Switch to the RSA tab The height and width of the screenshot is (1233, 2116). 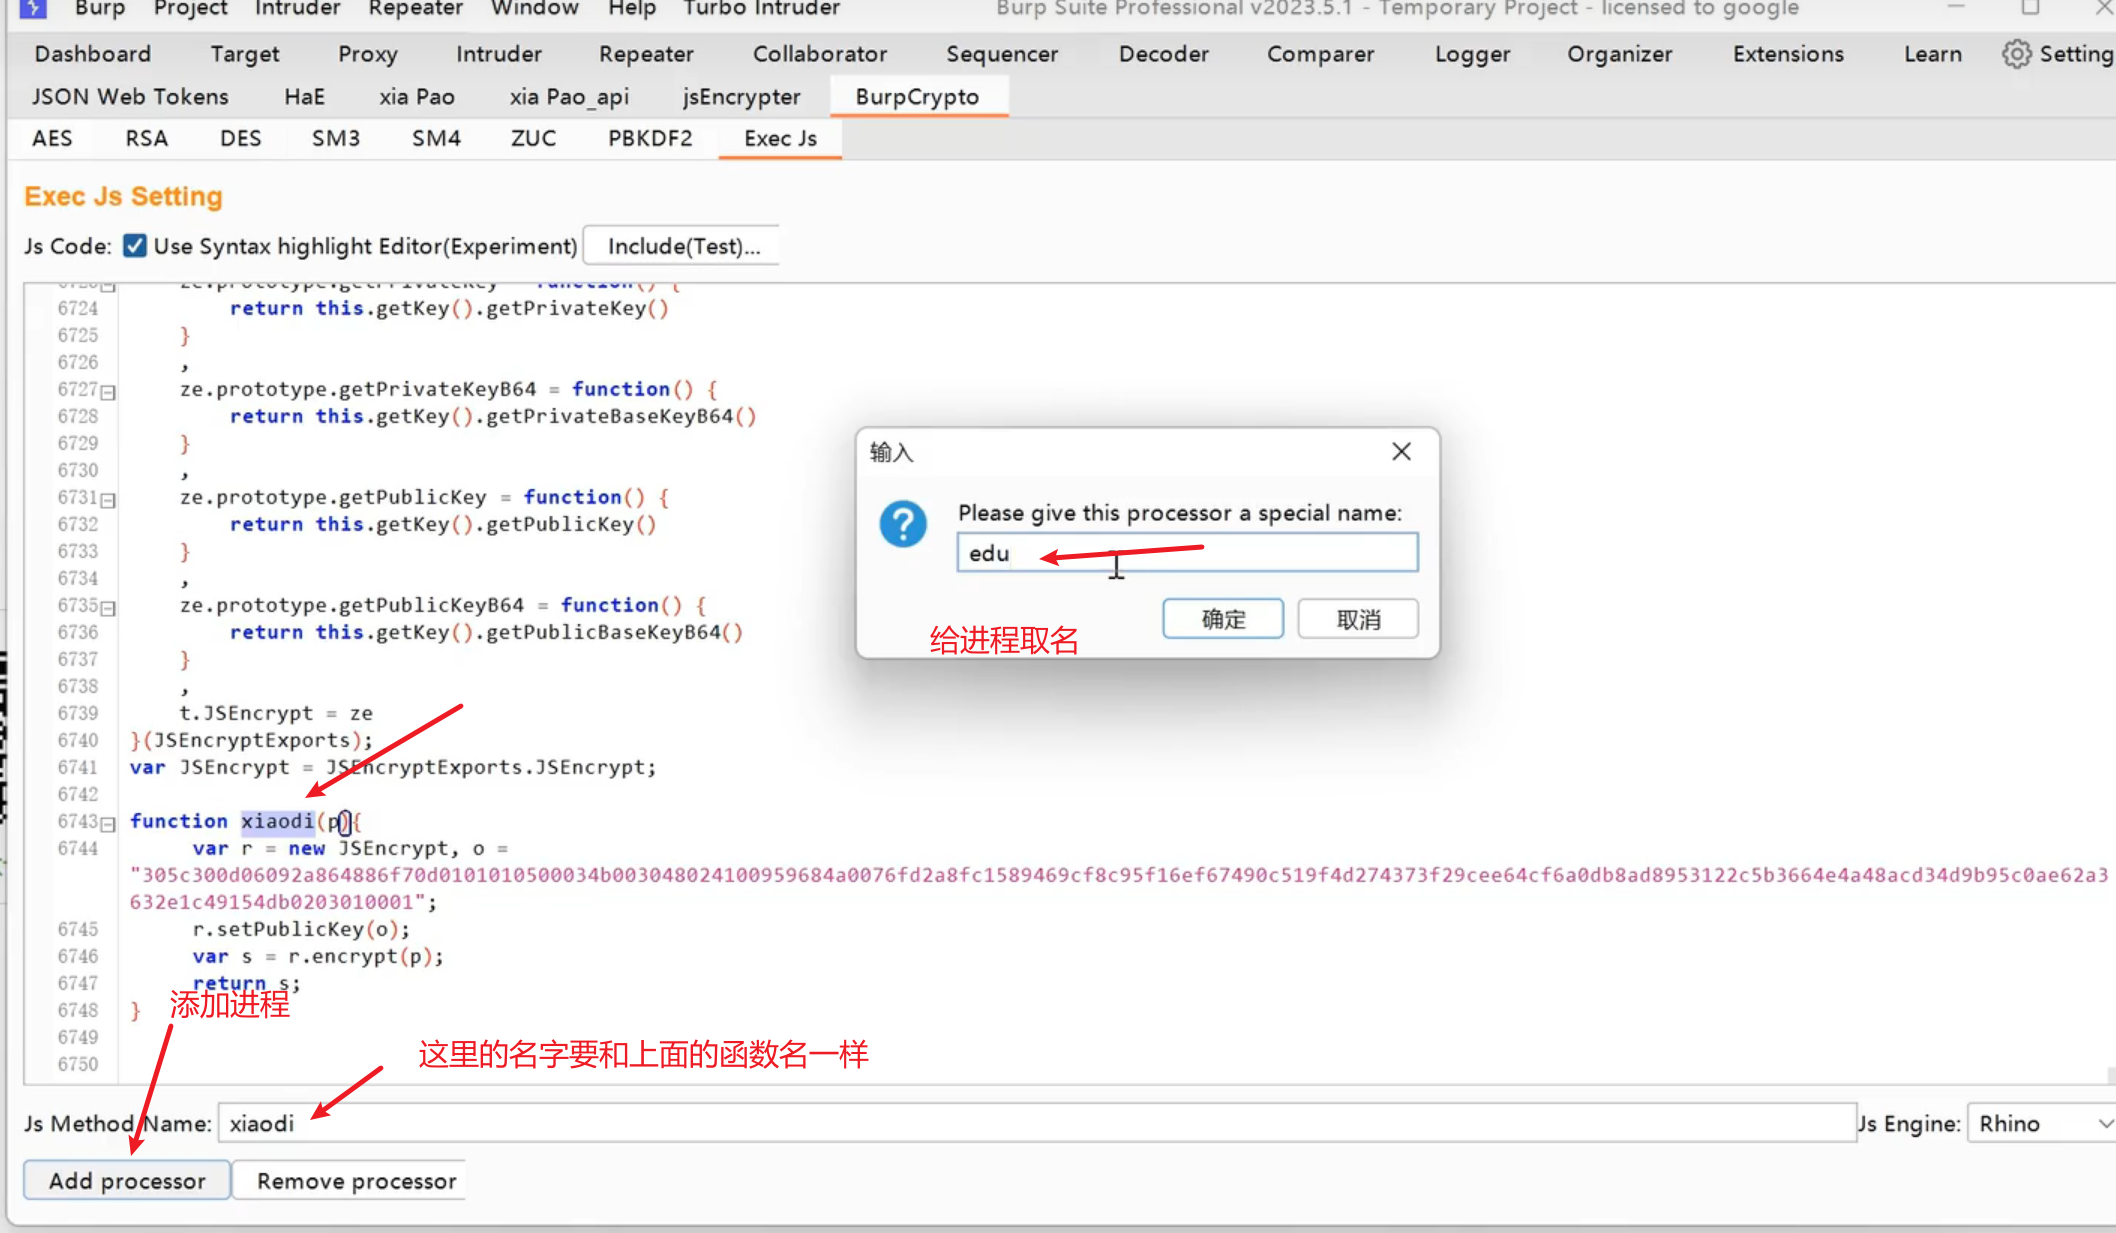[146, 138]
